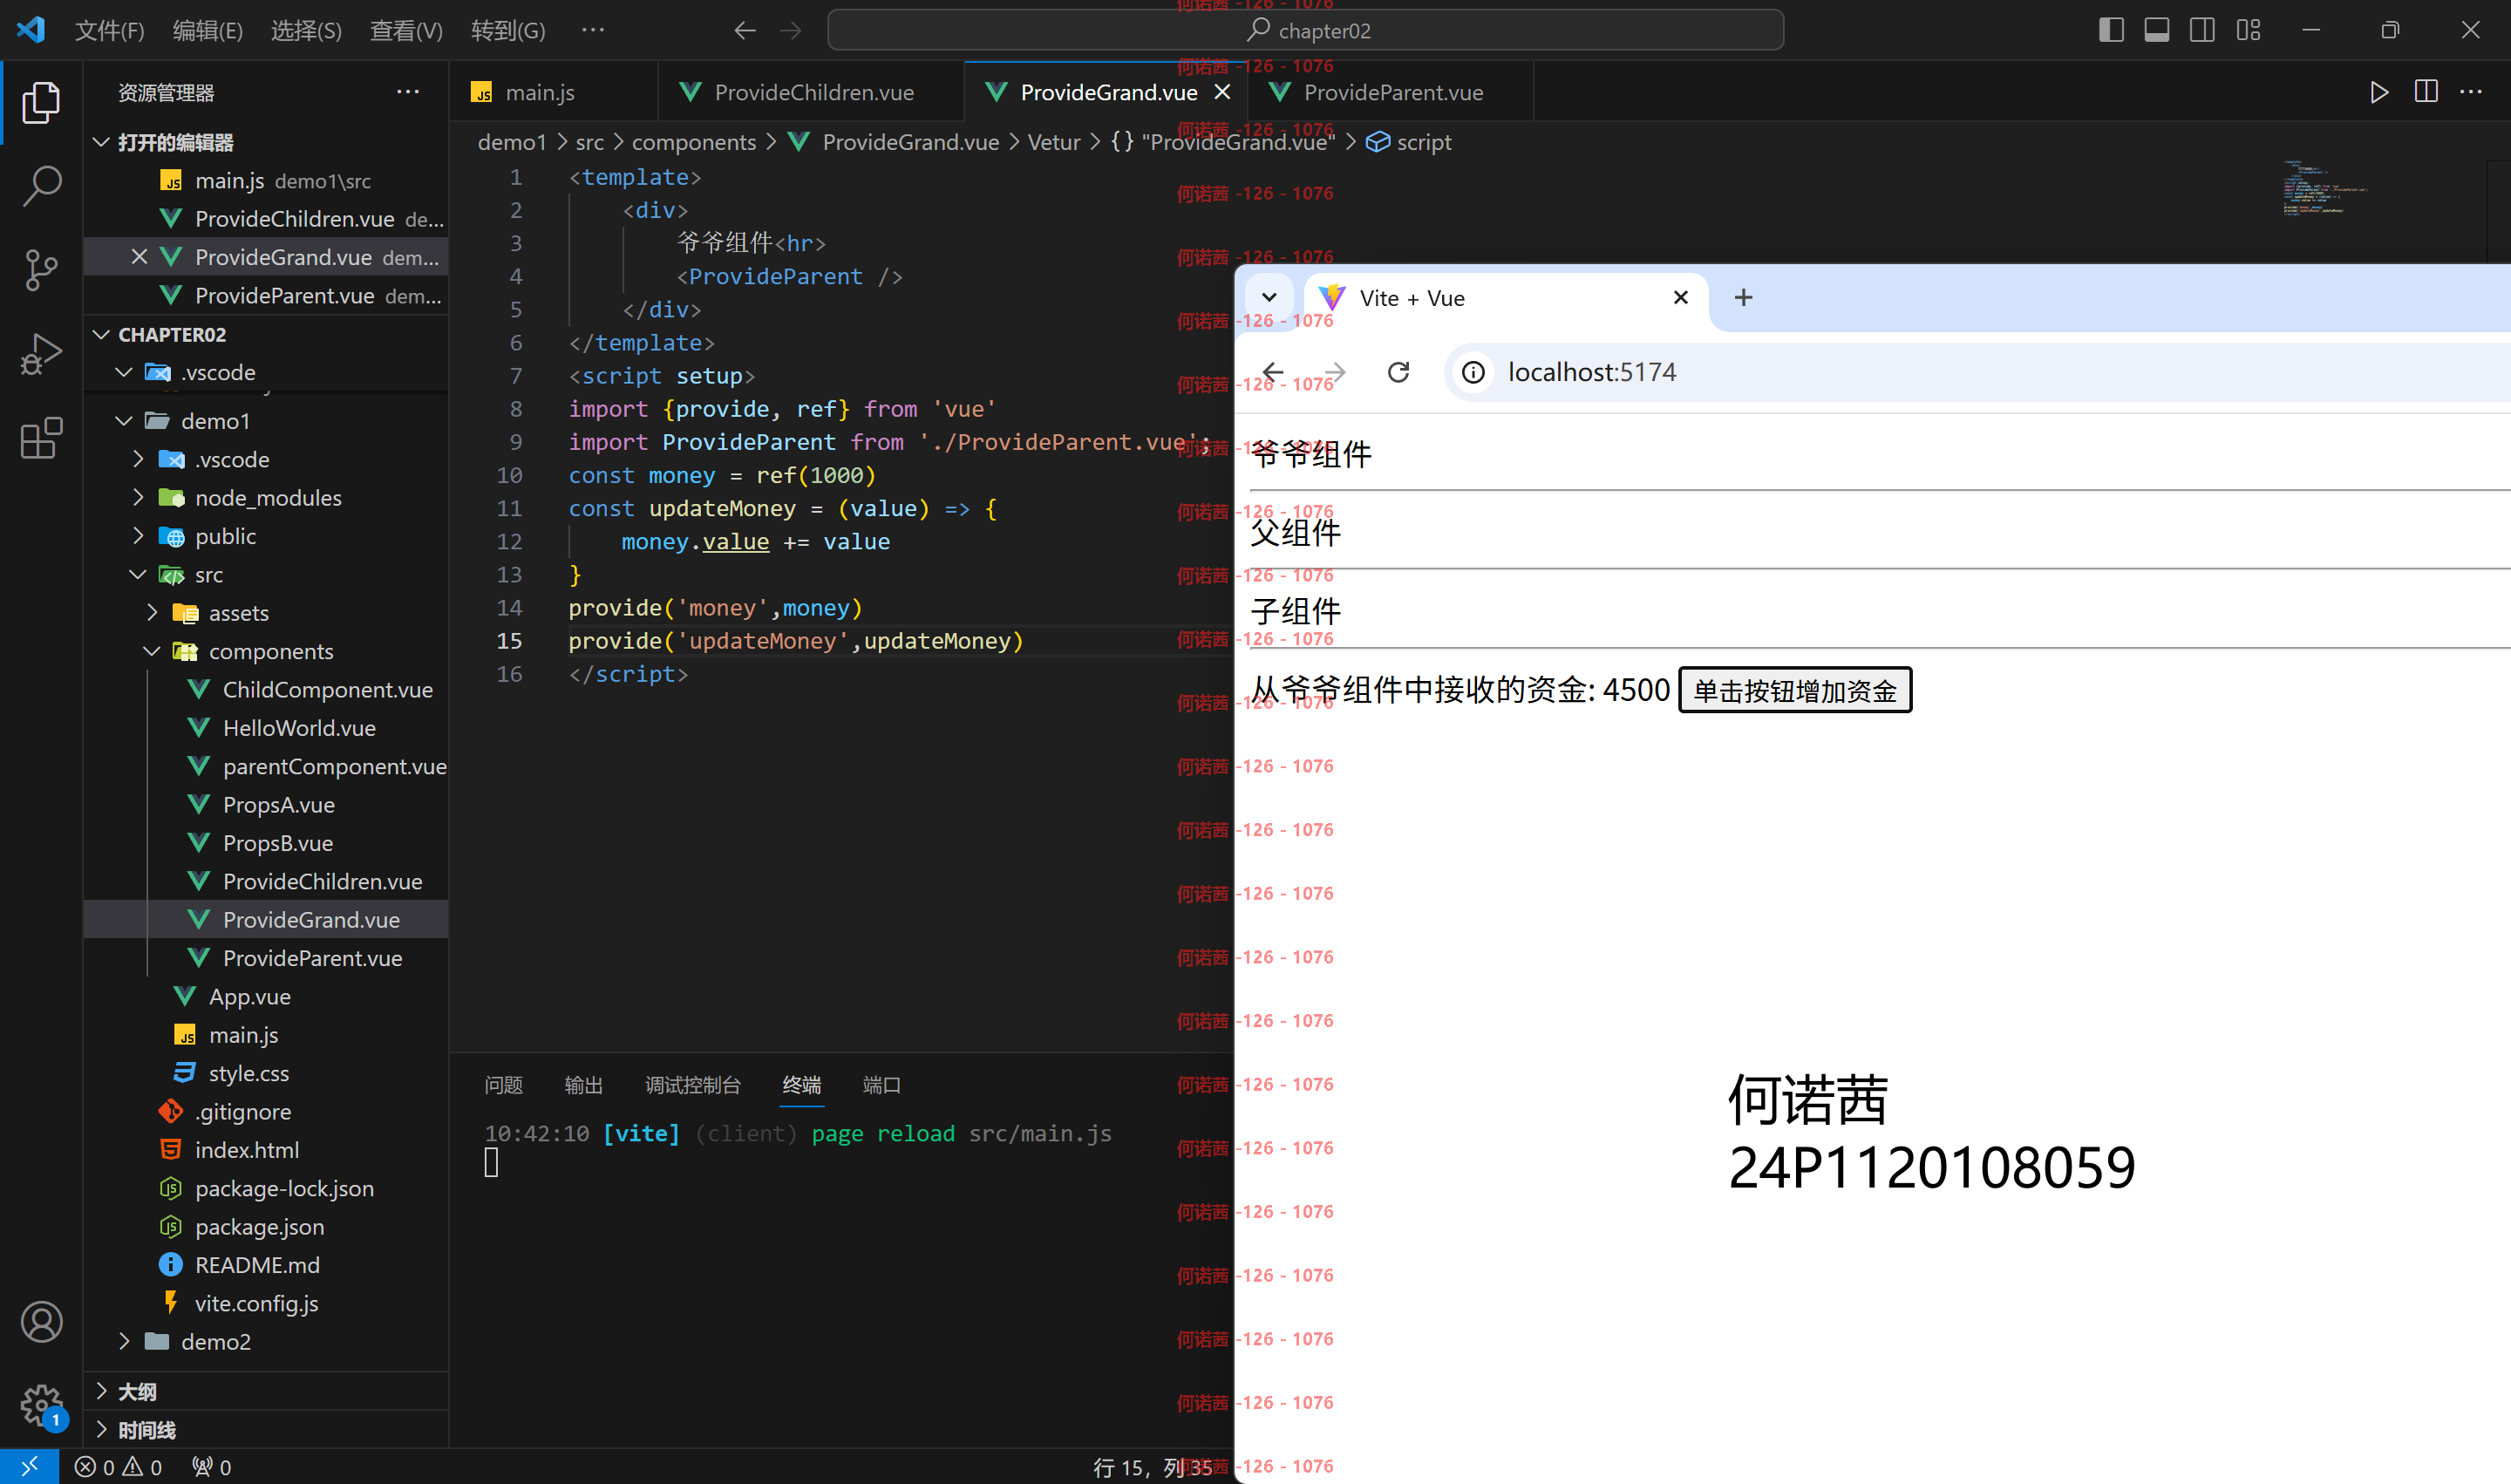Open the Selection menu
Viewport: 2511px width, 1484px height.
coord(306,31)
